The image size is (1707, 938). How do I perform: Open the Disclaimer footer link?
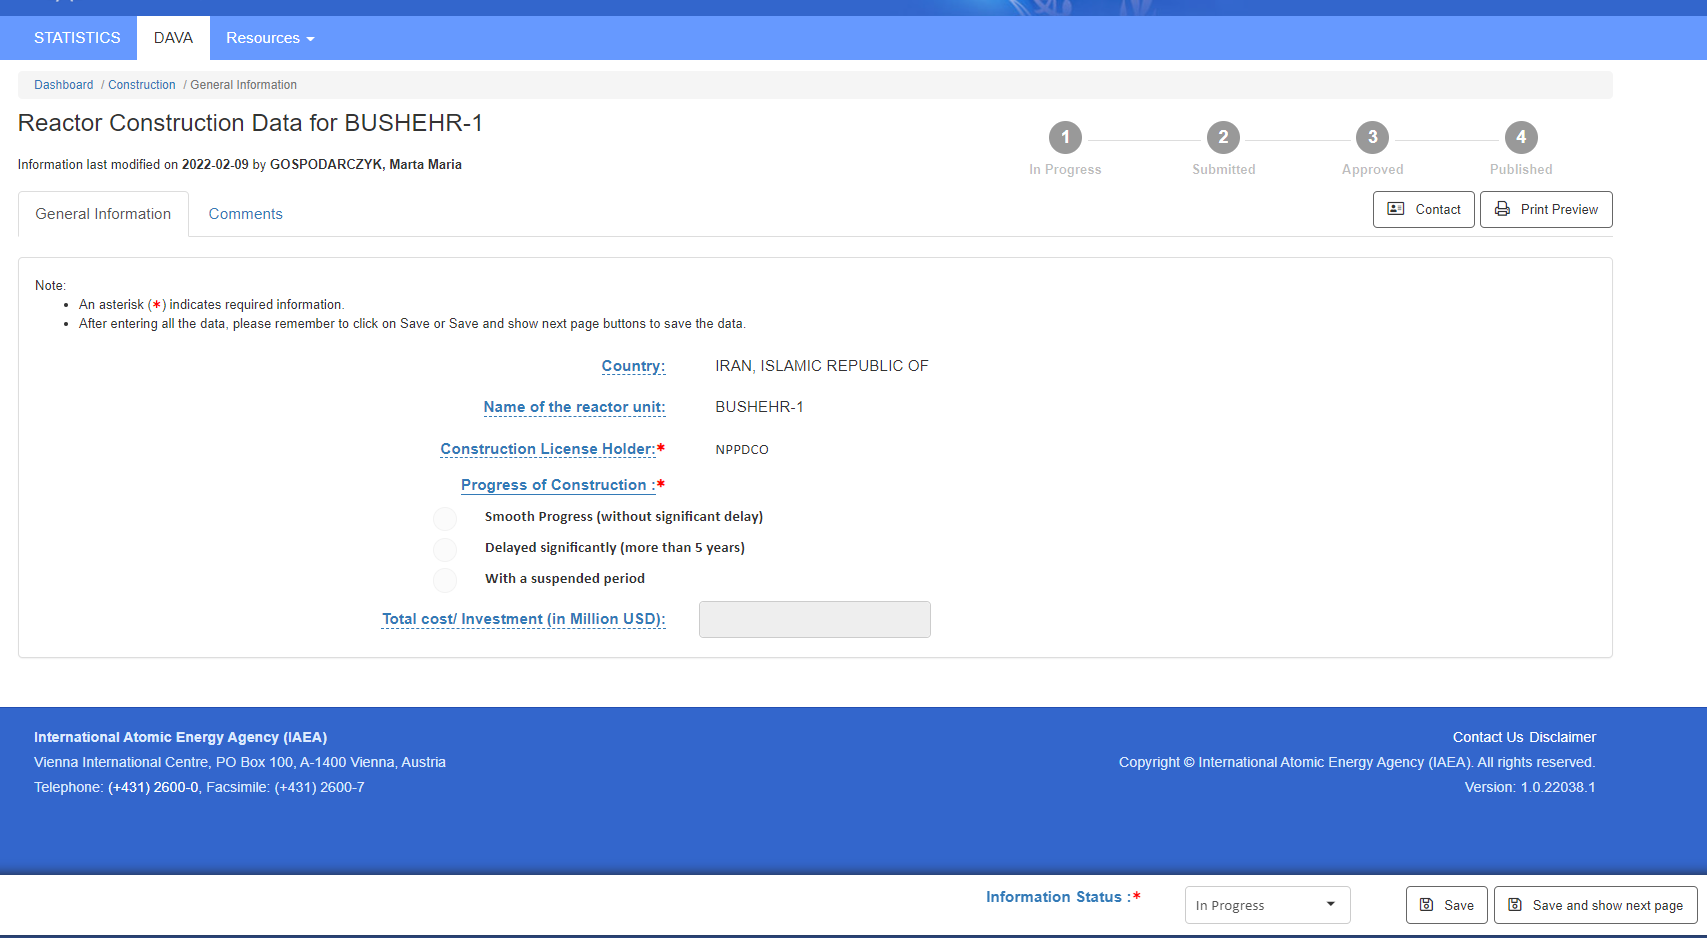click(x=1562, y=737)
